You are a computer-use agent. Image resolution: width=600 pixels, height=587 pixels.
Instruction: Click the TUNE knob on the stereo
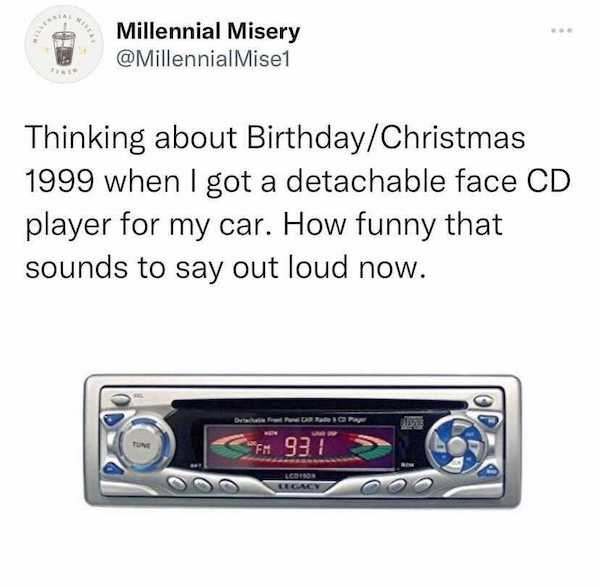click(x=142, y=445)
